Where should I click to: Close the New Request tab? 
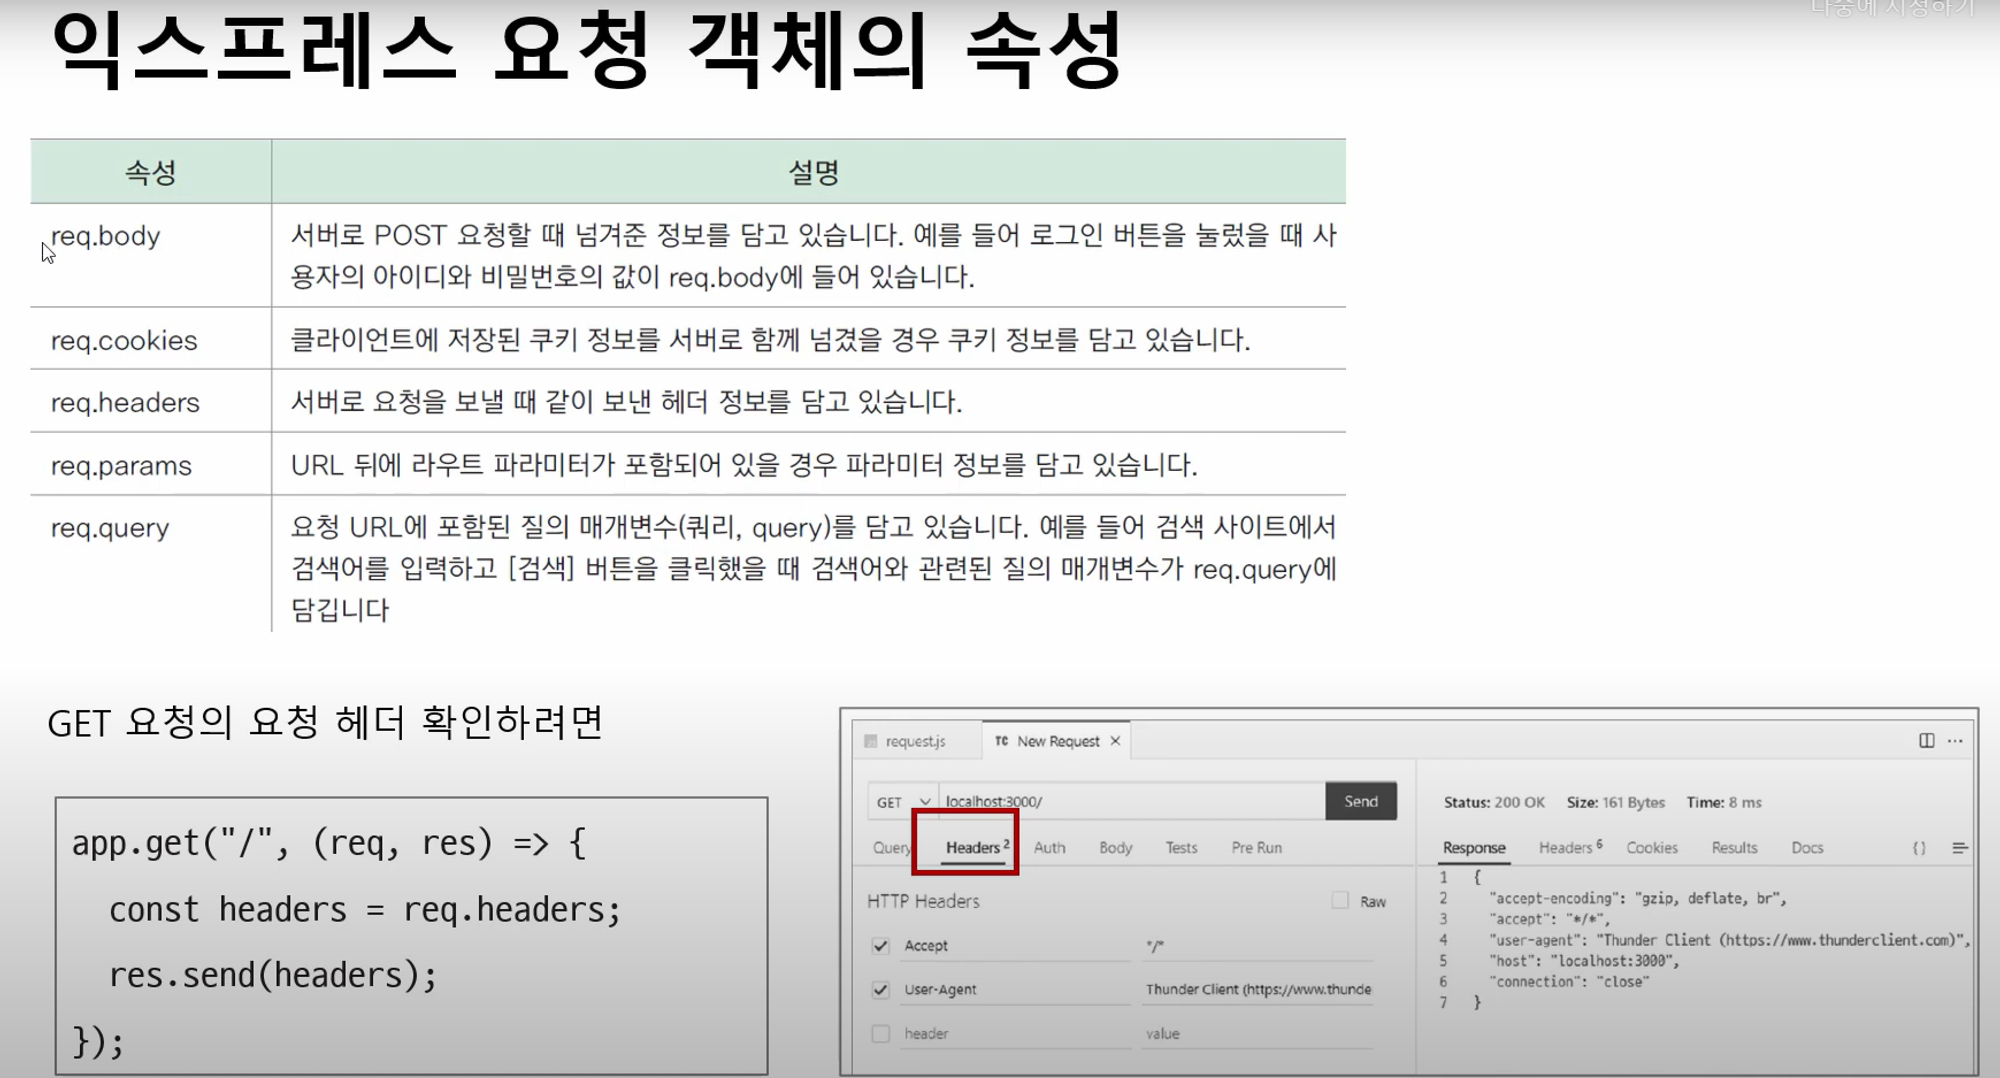(1115, 741)
